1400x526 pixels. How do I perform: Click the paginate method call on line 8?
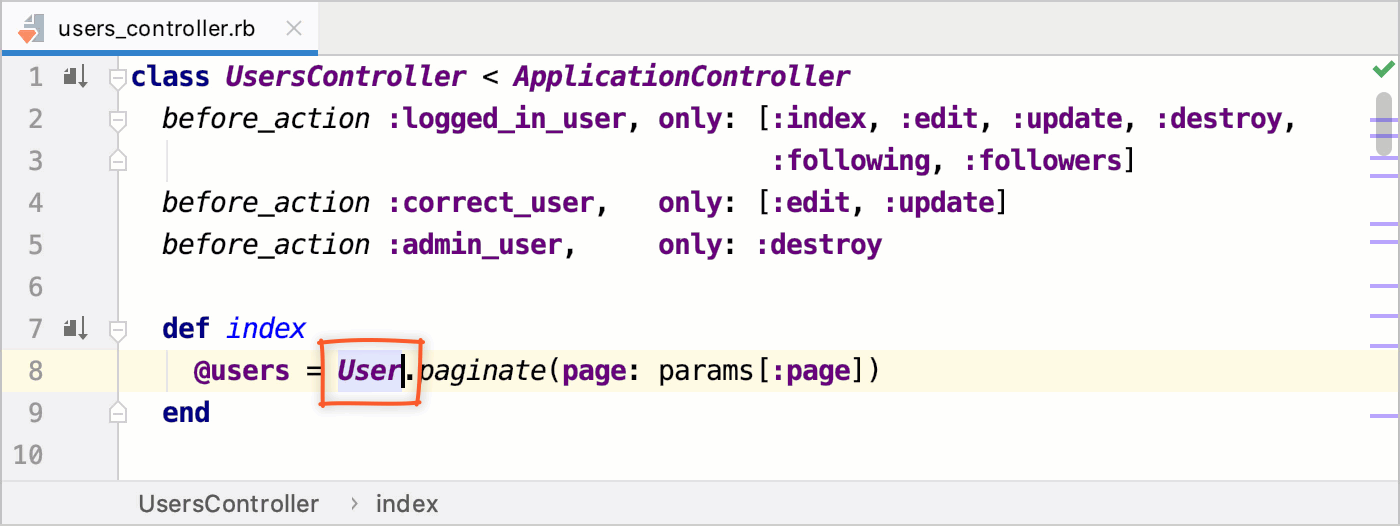tap(482, 371)
